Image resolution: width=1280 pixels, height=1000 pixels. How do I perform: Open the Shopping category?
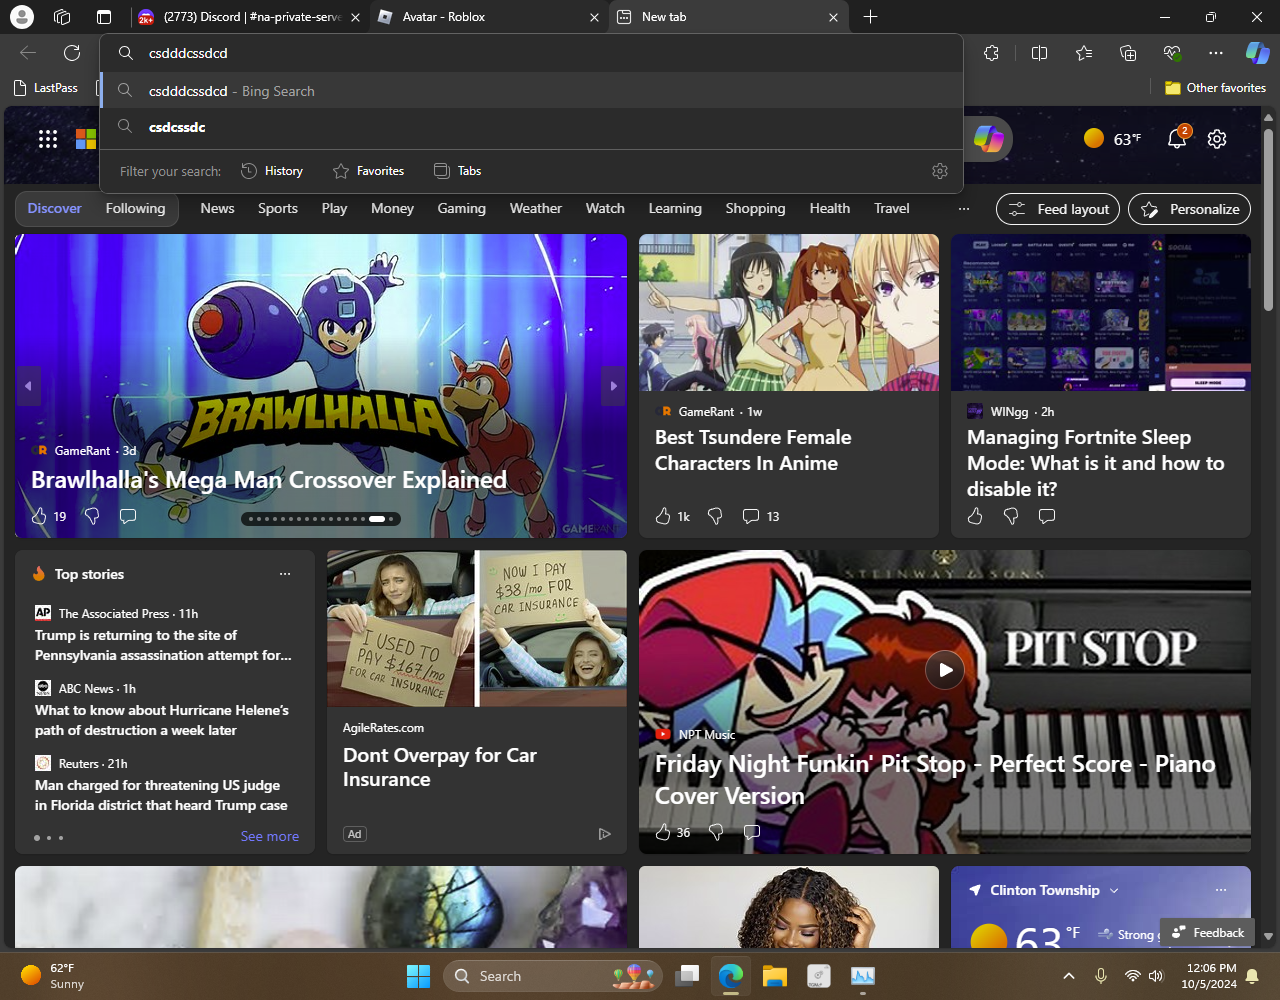pyautogui.click(x=755, y=208)
